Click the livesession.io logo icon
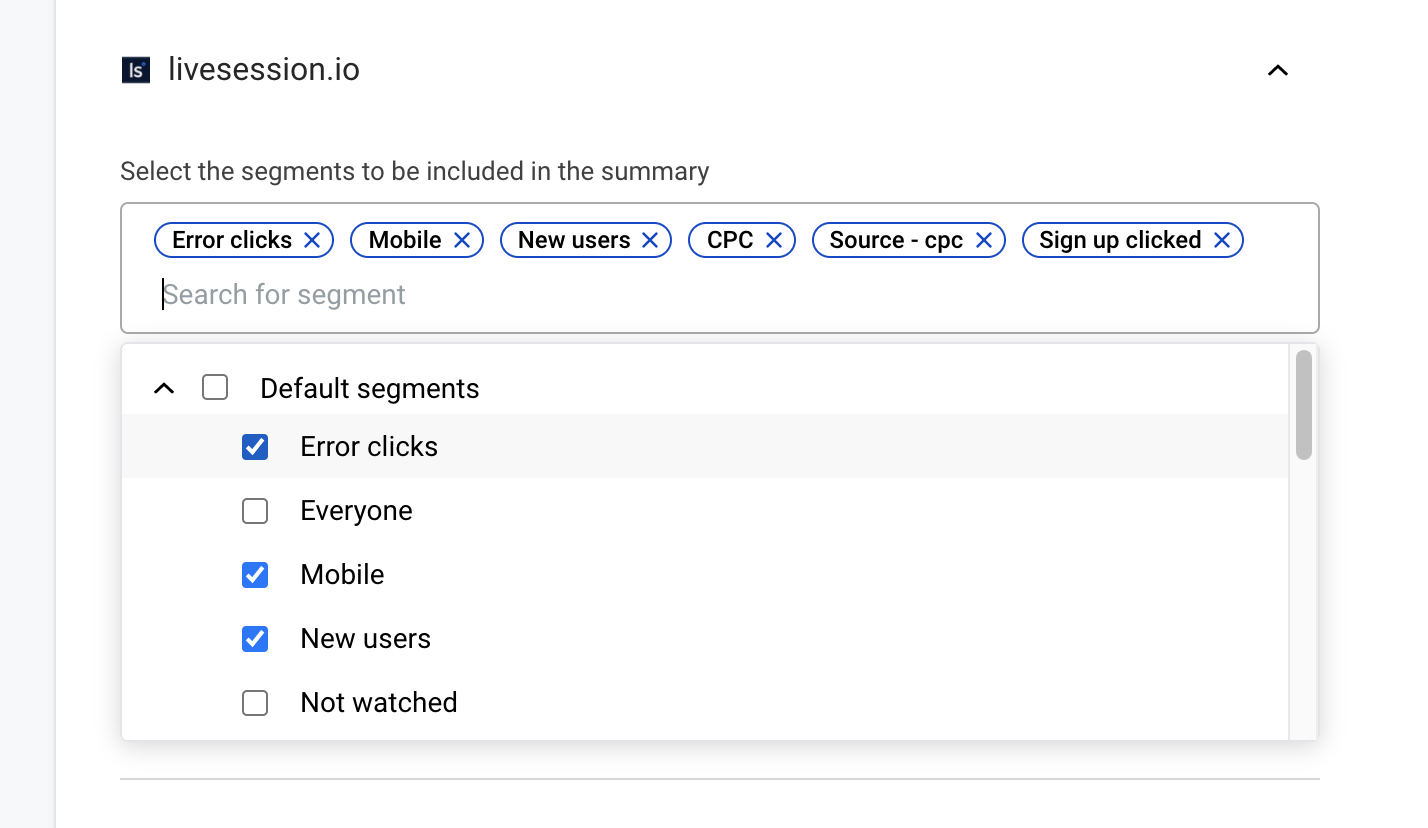1428x828 pixels. coord(134,69)
